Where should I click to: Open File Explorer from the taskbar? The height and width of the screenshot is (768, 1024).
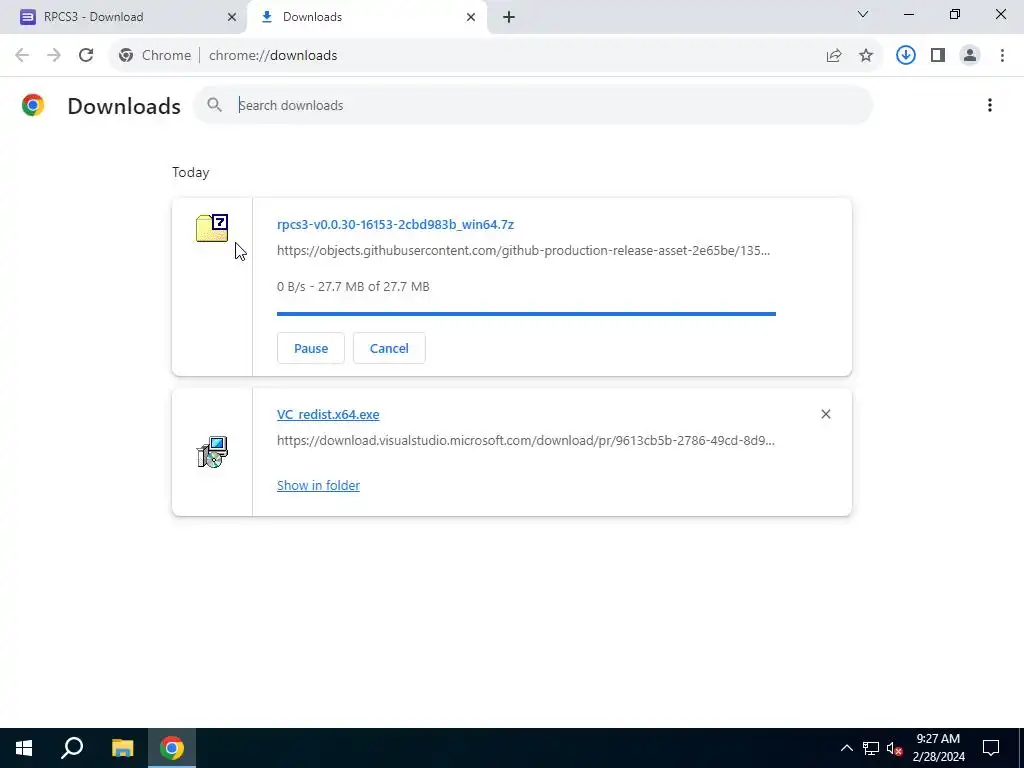pyautogui.click(x=122, y=748)
